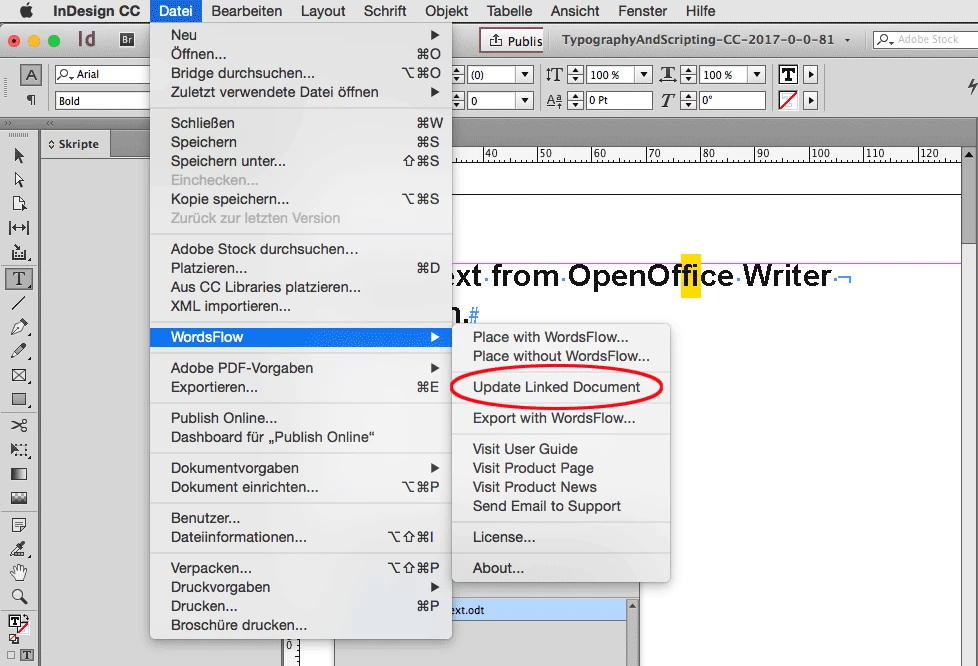Select the Gradient Swatch tool

click(x=19, y=474)
